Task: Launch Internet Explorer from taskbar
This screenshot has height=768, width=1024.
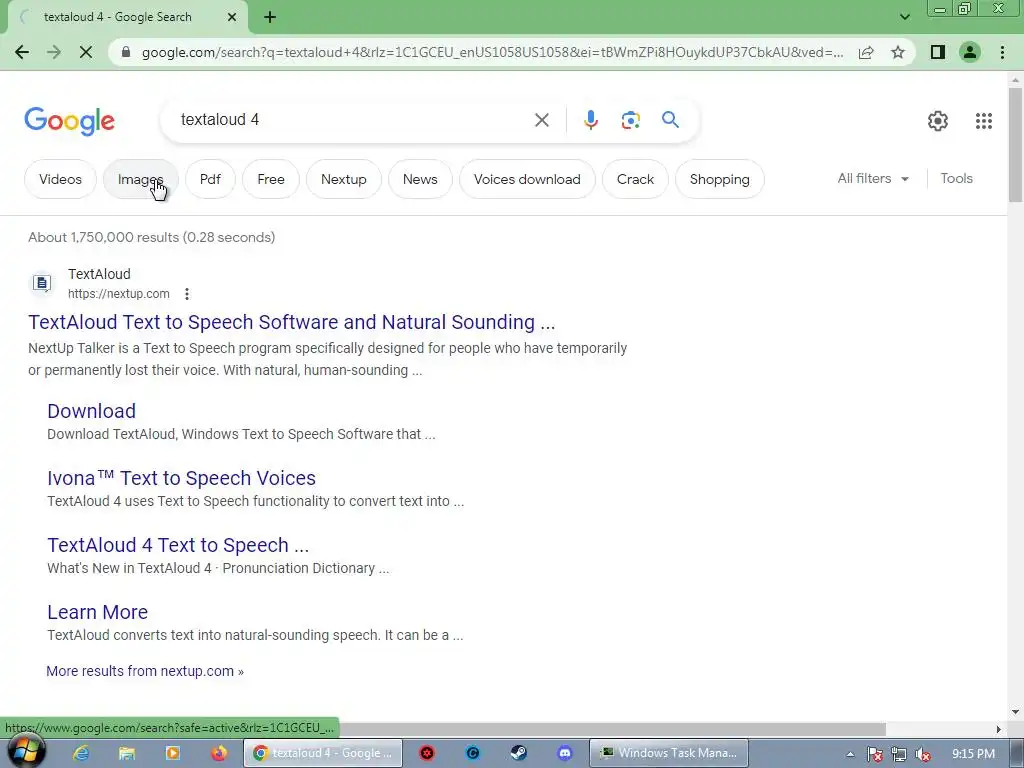Action: 81,754
